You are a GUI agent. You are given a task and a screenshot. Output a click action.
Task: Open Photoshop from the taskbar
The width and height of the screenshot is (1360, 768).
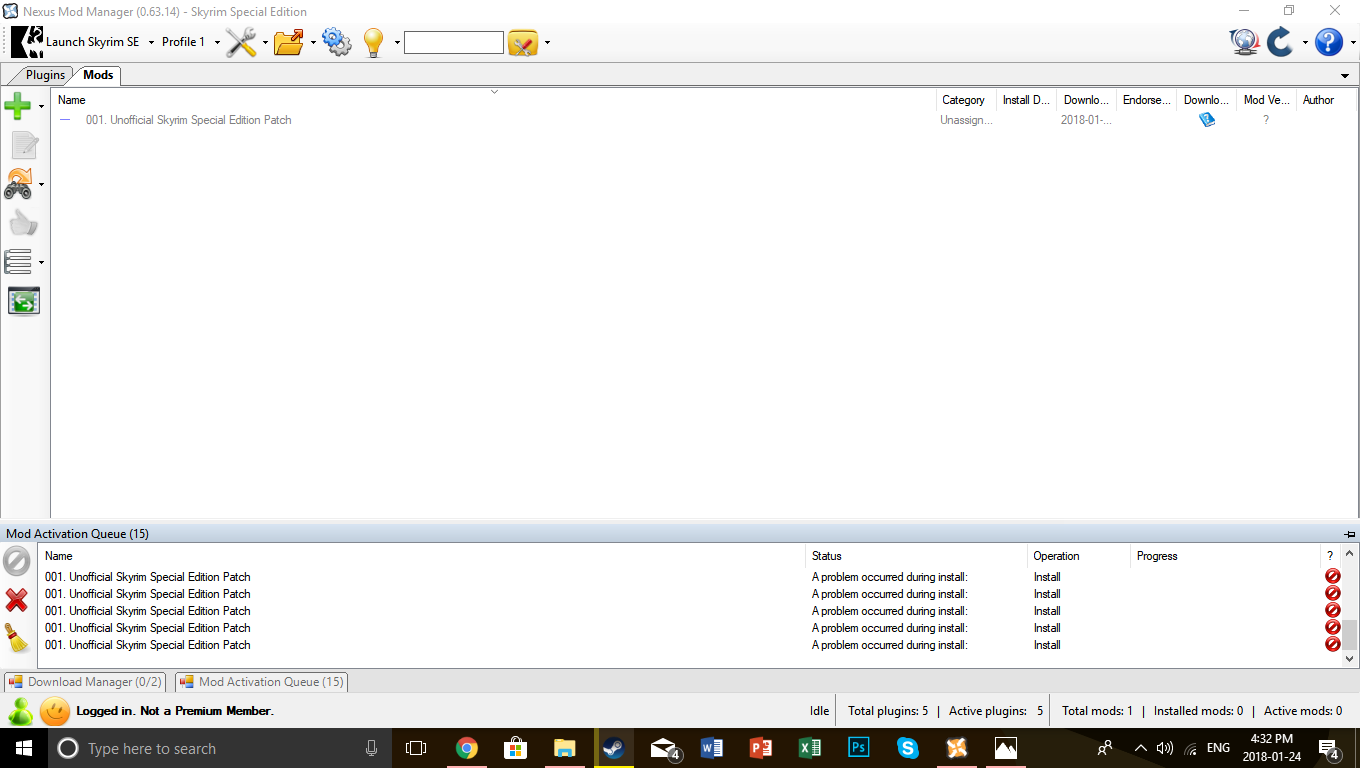tap(858, 748)
